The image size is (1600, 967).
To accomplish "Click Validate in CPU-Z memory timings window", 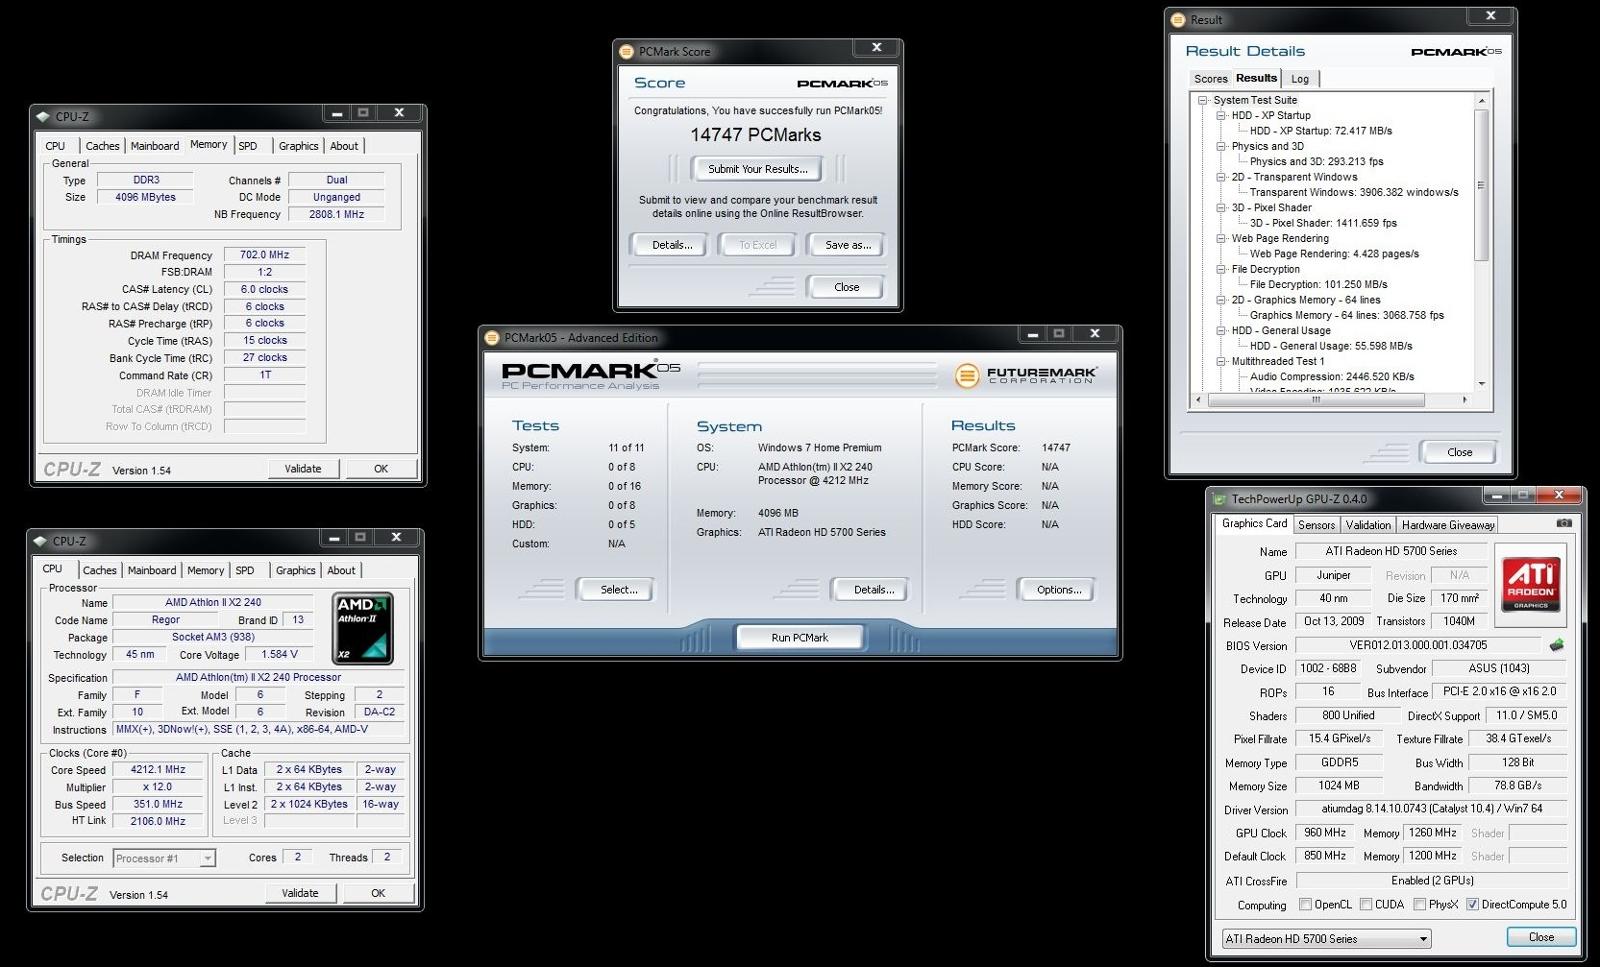I will [x=303, y=469].
